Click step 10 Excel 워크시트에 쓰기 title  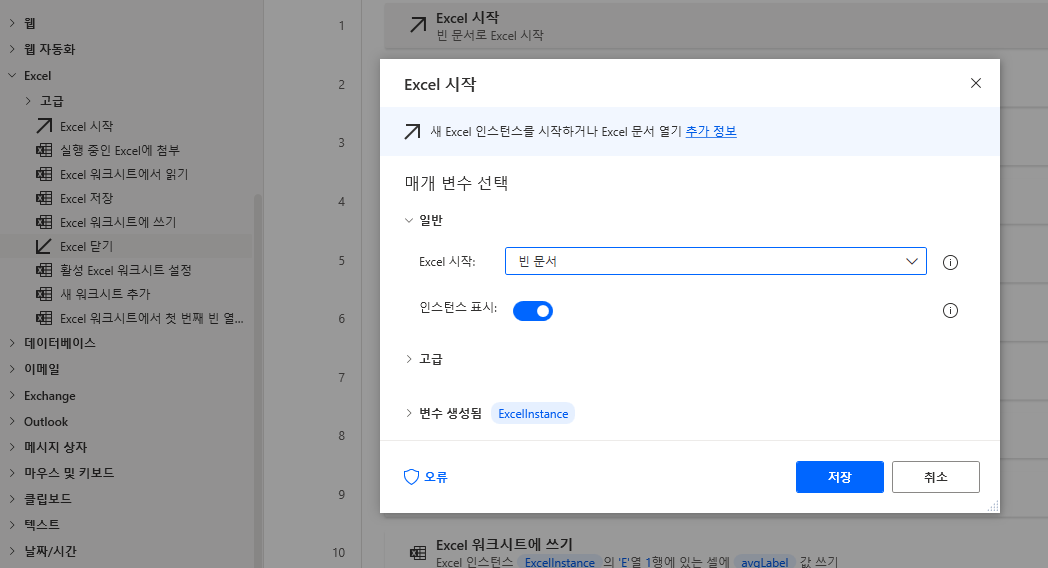pyautogui.click(x=504, y=545)
